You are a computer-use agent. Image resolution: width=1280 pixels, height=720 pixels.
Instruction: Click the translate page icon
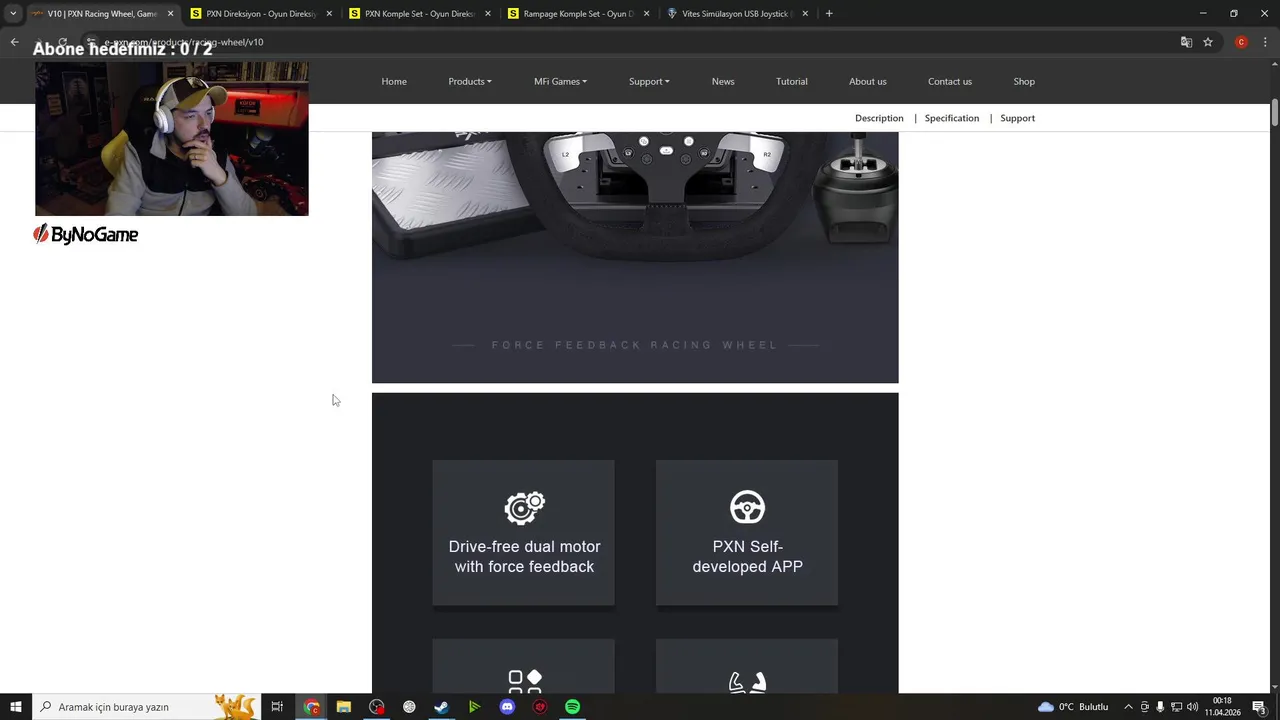click(x=1186, y=42)
